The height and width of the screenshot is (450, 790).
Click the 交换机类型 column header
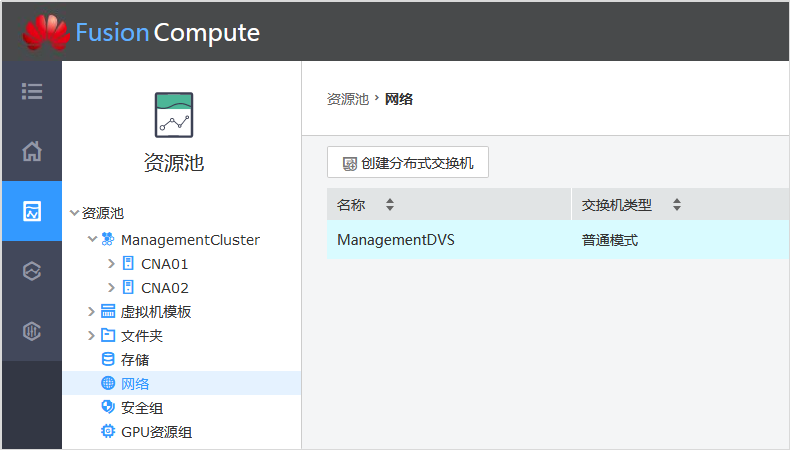tap(617, 205)
